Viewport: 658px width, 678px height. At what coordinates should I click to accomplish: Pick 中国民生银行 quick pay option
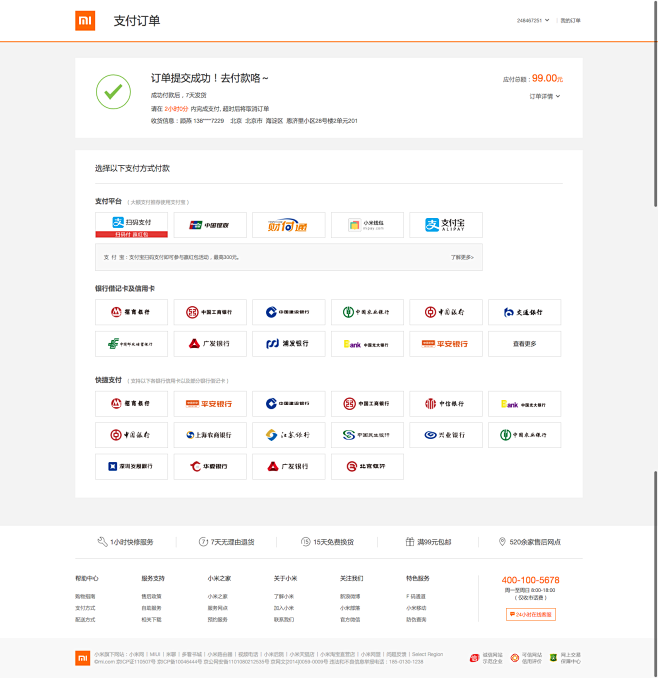(x=367, y=435)
